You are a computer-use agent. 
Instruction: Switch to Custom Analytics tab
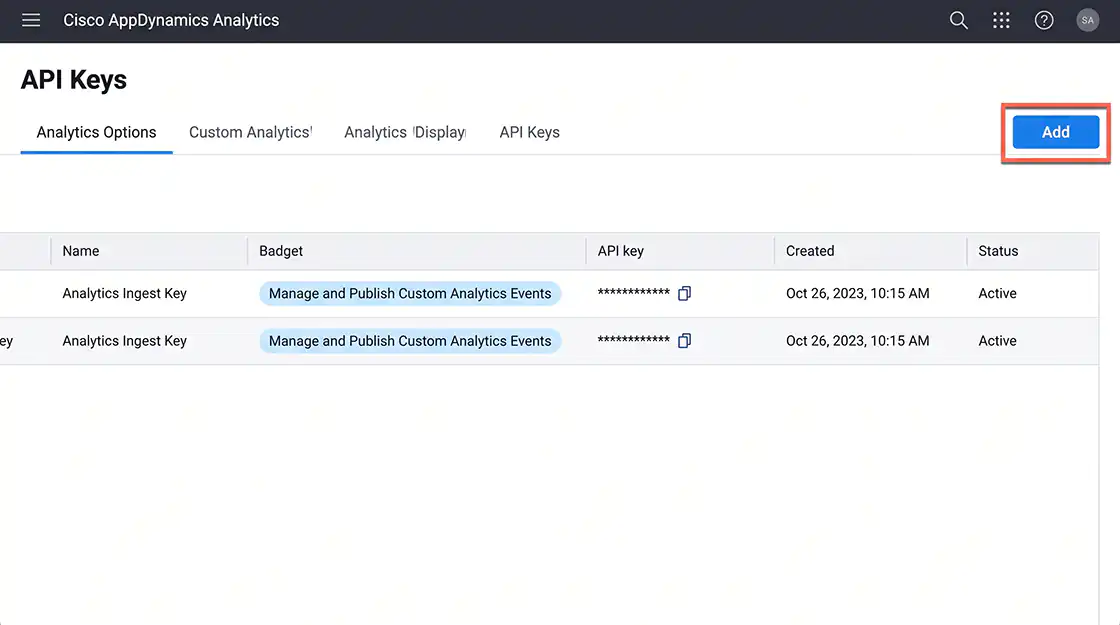coord(250,132)
